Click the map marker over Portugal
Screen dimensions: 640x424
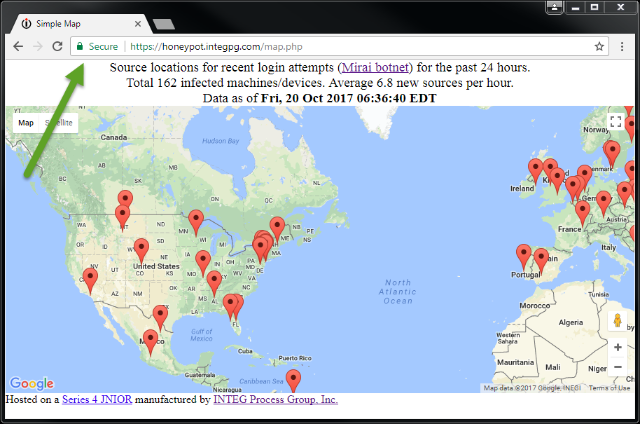click(x=524, y=255)
